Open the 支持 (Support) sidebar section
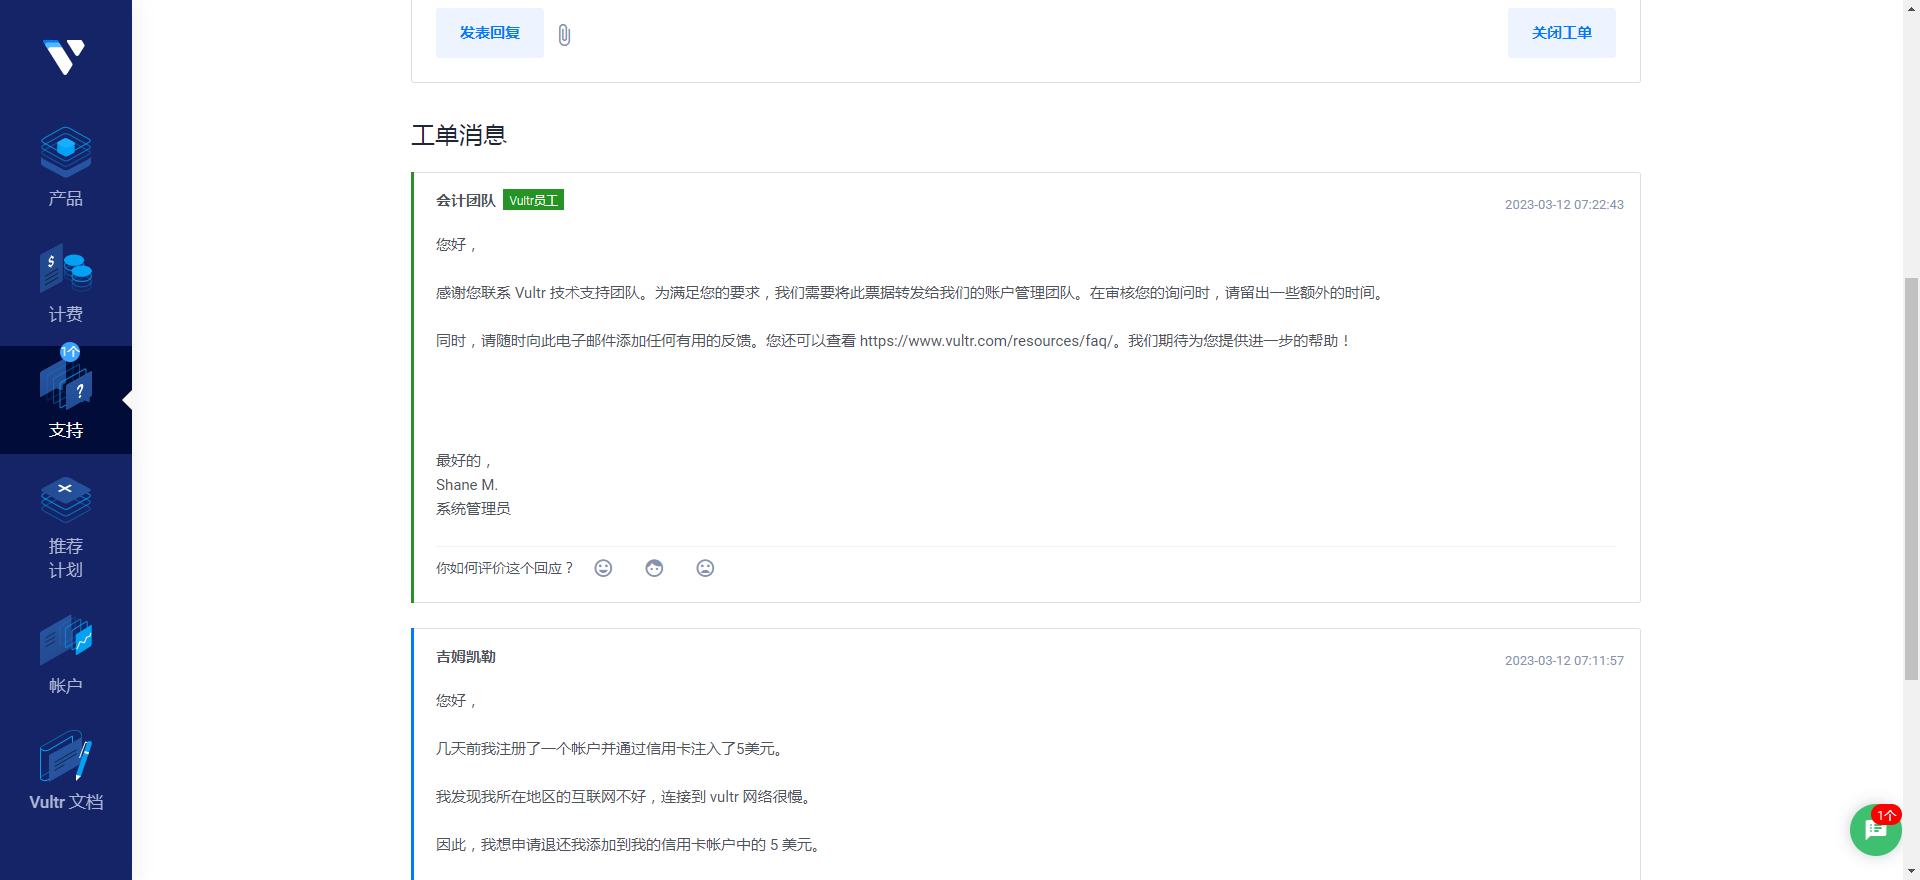1920x880 pixels. point(66,400)
